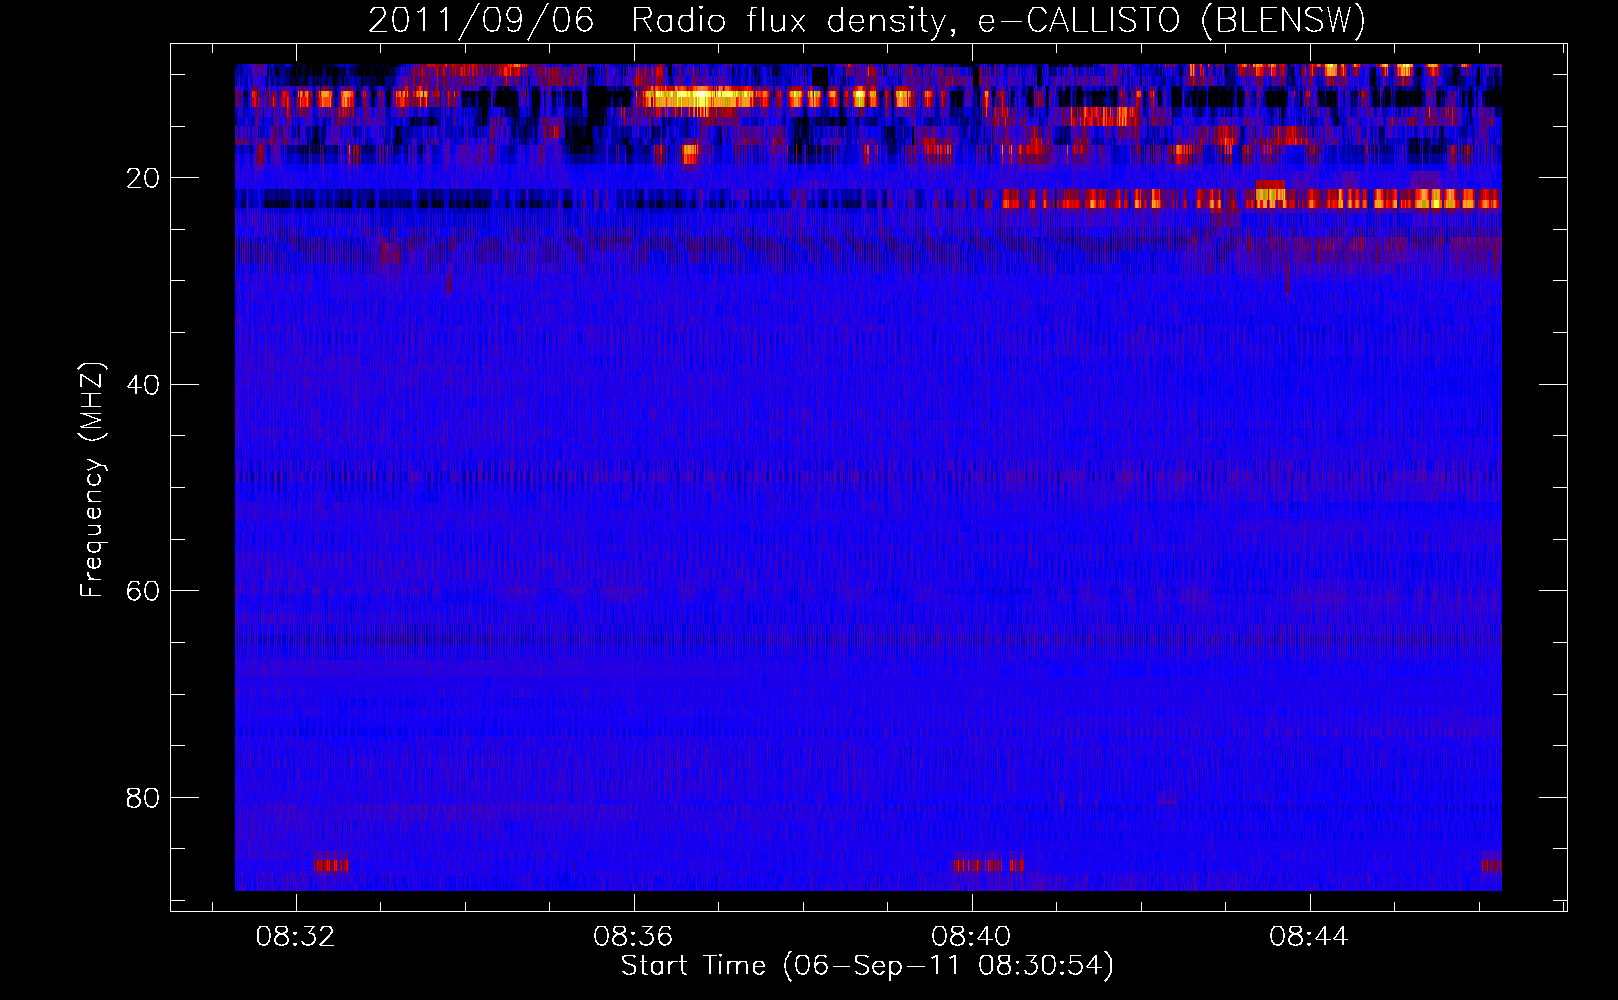Click the '08:32' time tick label
This screenshot has height=1000, width=1618.
pyautogui.click(x=295, y=937)
